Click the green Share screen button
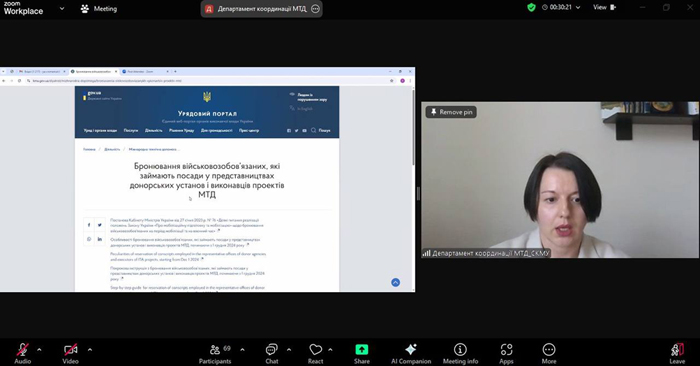The image size is (700, 366). tap(362, 354)
